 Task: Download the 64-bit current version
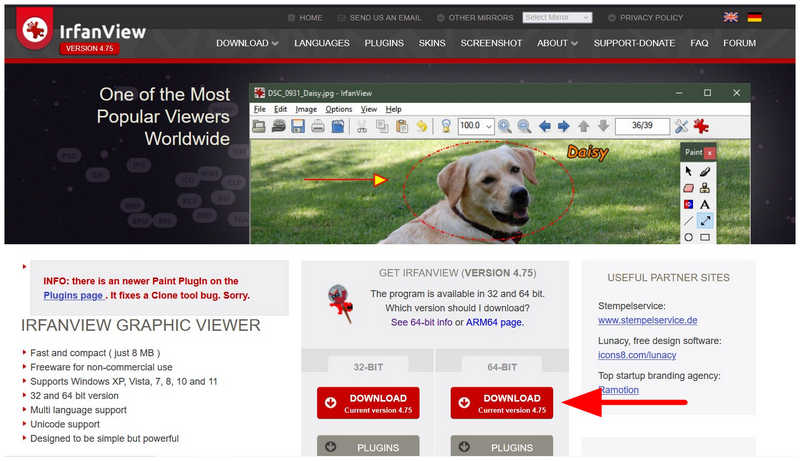pos(502,403)
